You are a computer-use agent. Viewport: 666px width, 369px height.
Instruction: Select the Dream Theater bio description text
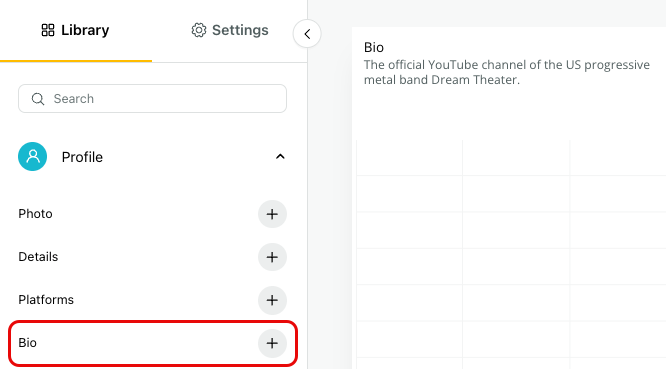coord(507,72)
